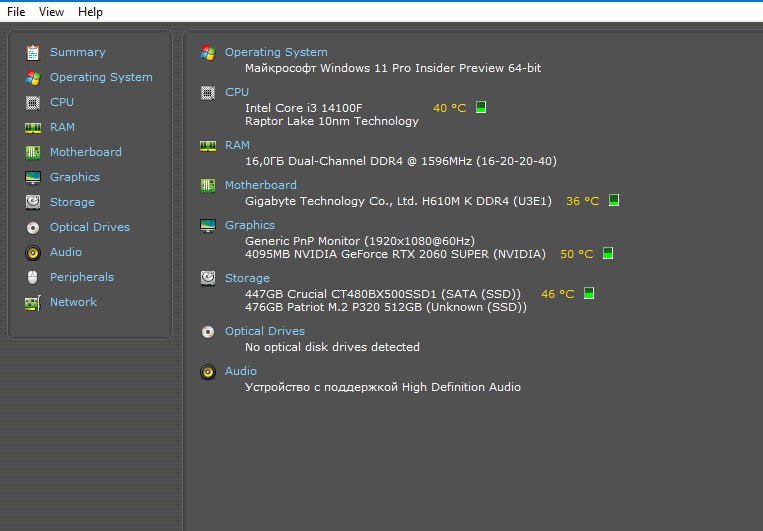Select Summary in the sidebar

(78, 52)
